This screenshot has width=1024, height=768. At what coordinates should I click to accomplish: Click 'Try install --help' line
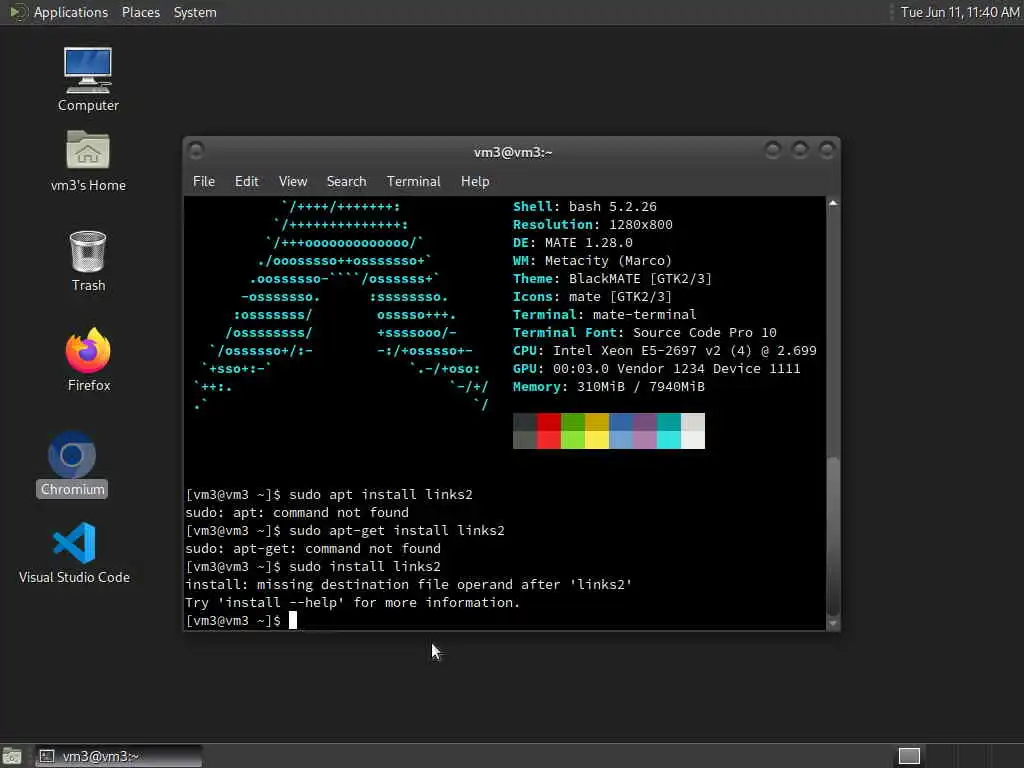click(x=353, y=602)
